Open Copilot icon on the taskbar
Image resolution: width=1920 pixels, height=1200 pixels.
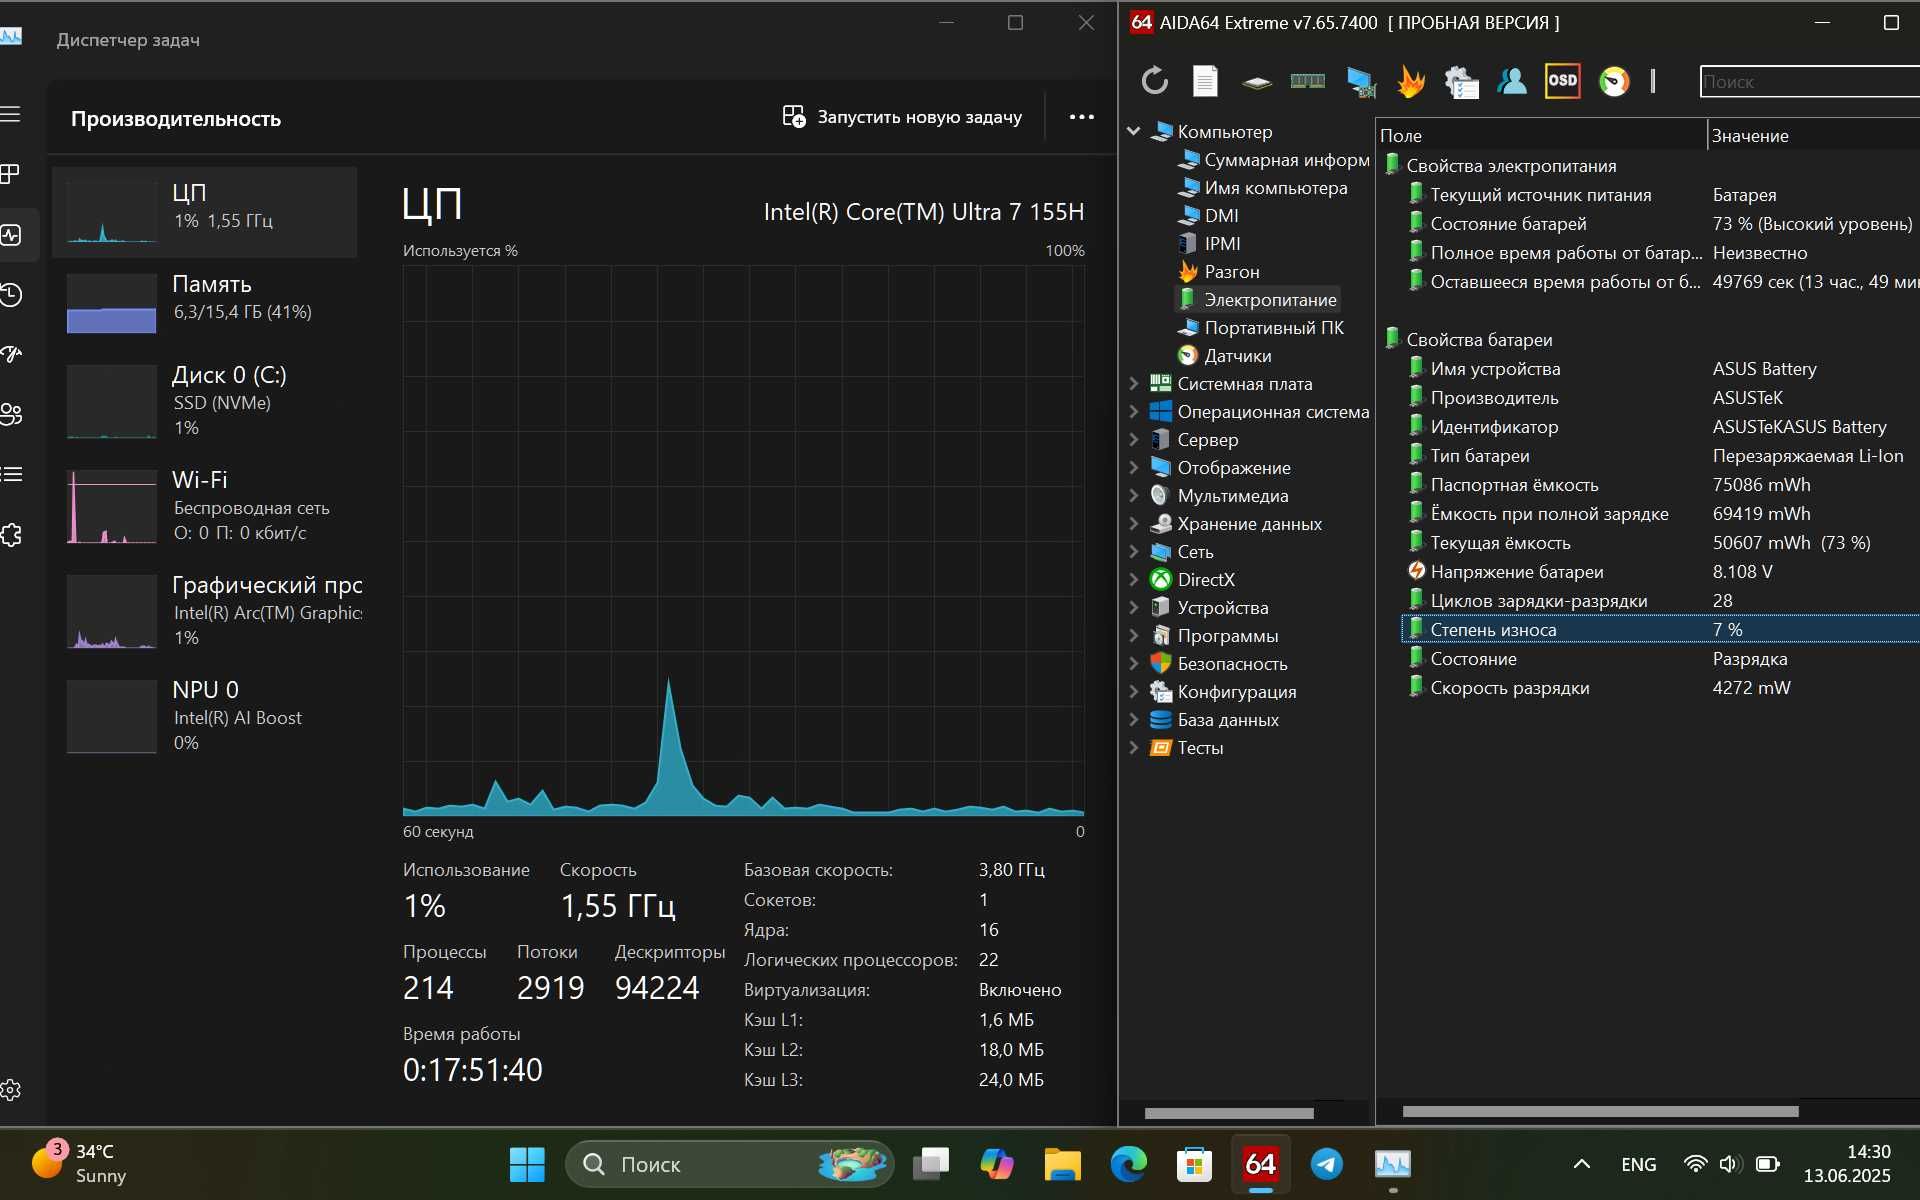tap(997, 1164)
